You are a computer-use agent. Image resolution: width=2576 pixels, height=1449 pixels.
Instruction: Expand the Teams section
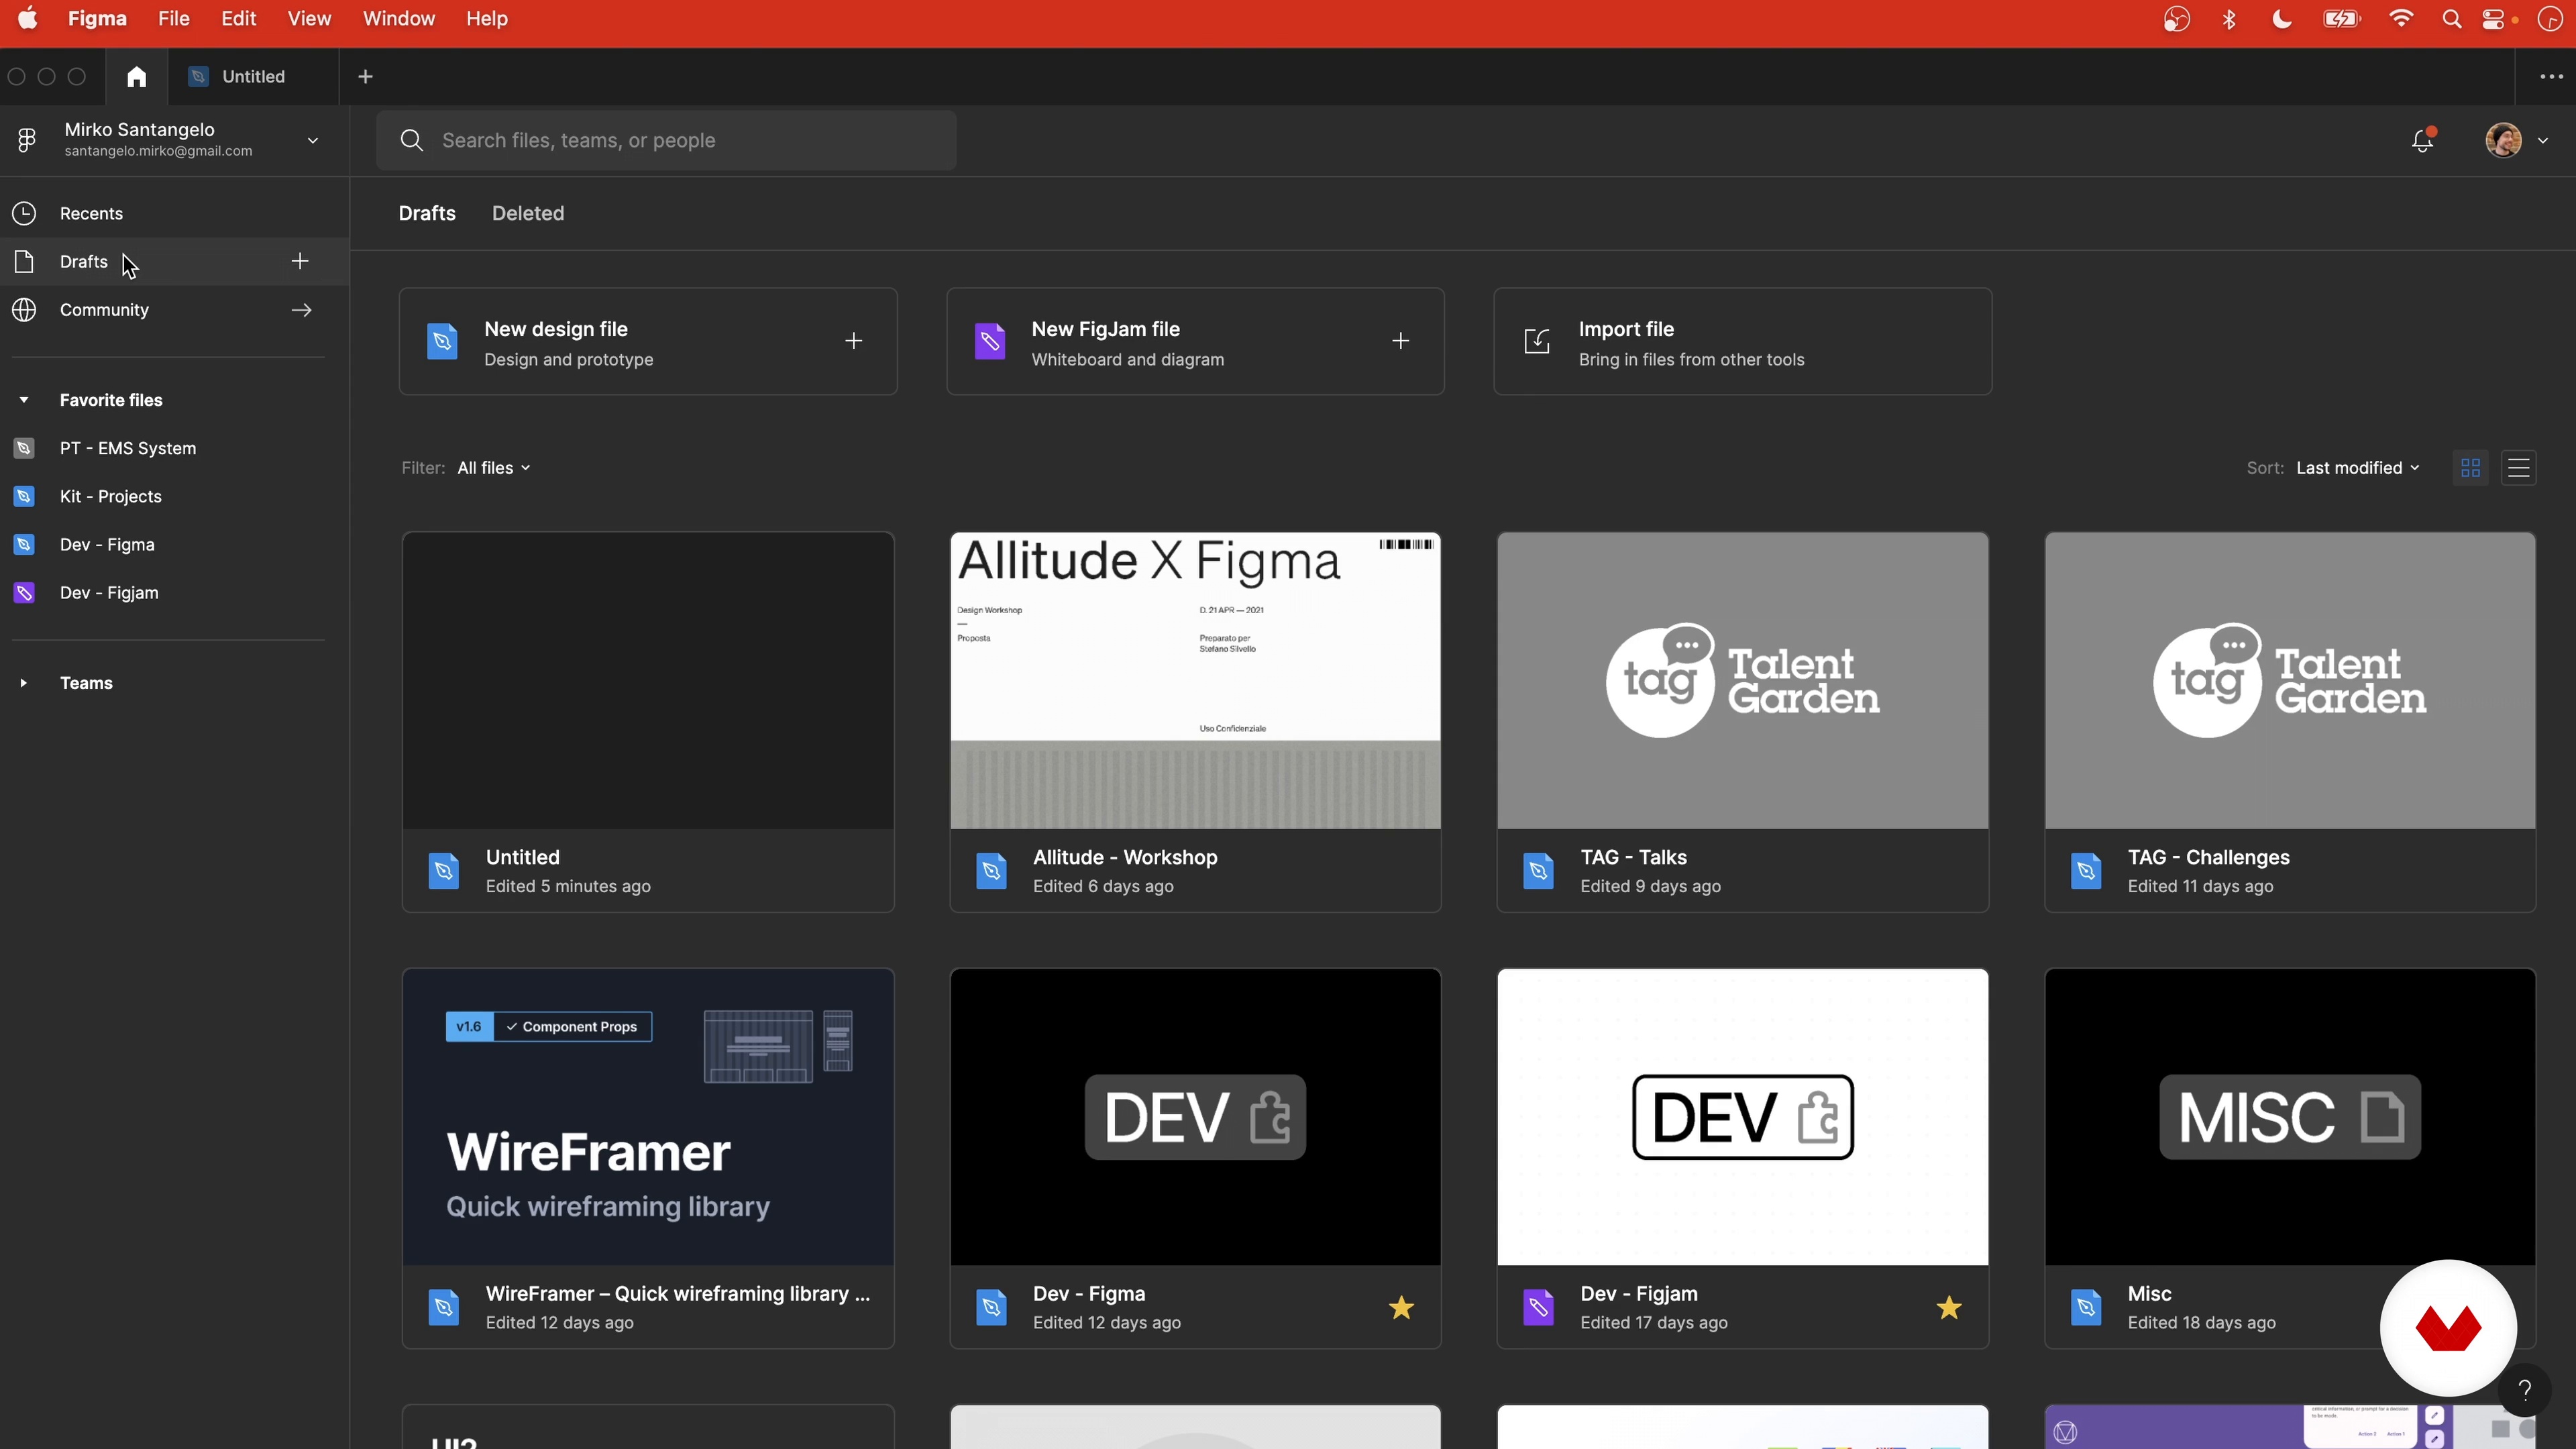point(24,683)
